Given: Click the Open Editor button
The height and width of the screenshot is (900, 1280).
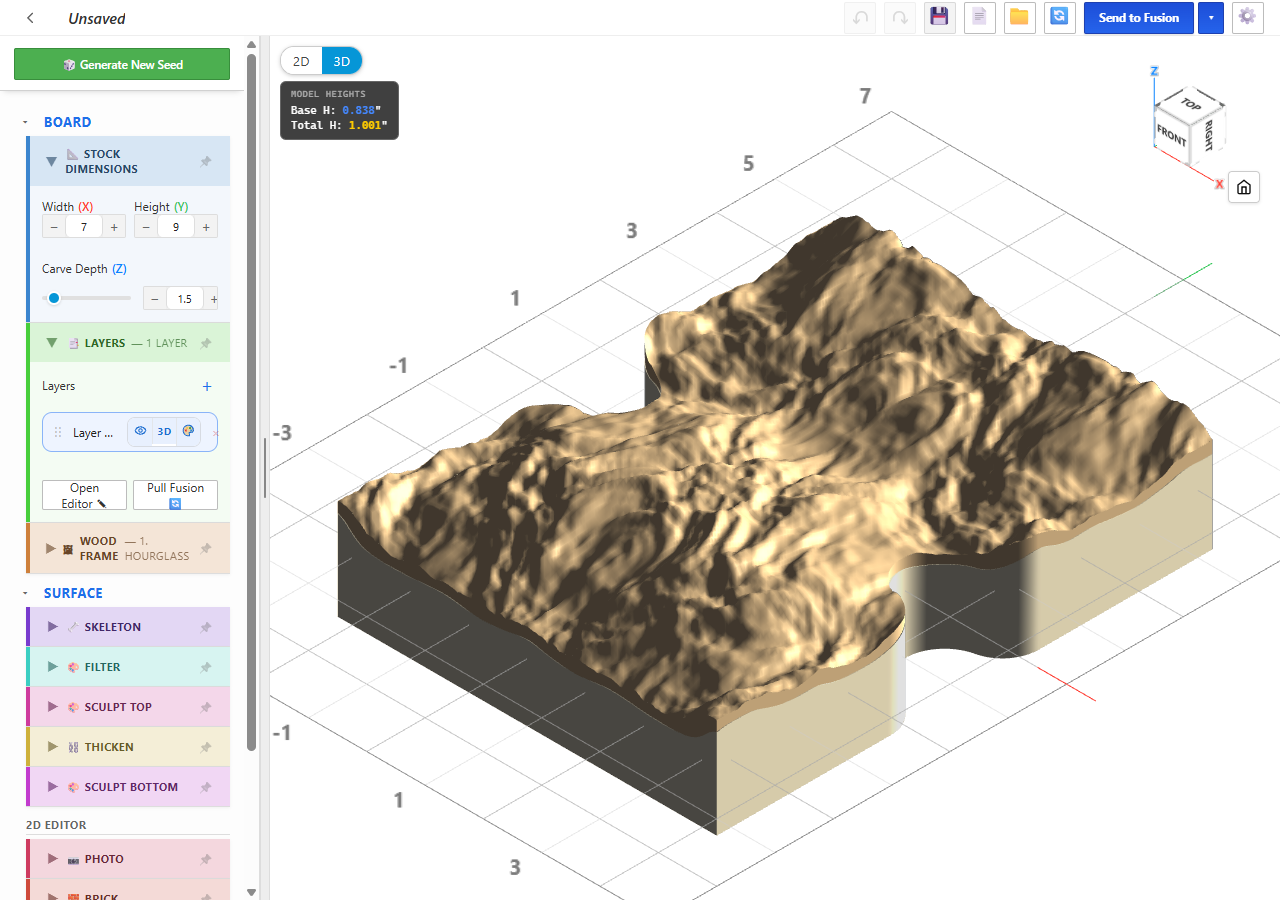Looking at the screenshot, I should click(x=84, y=496).
